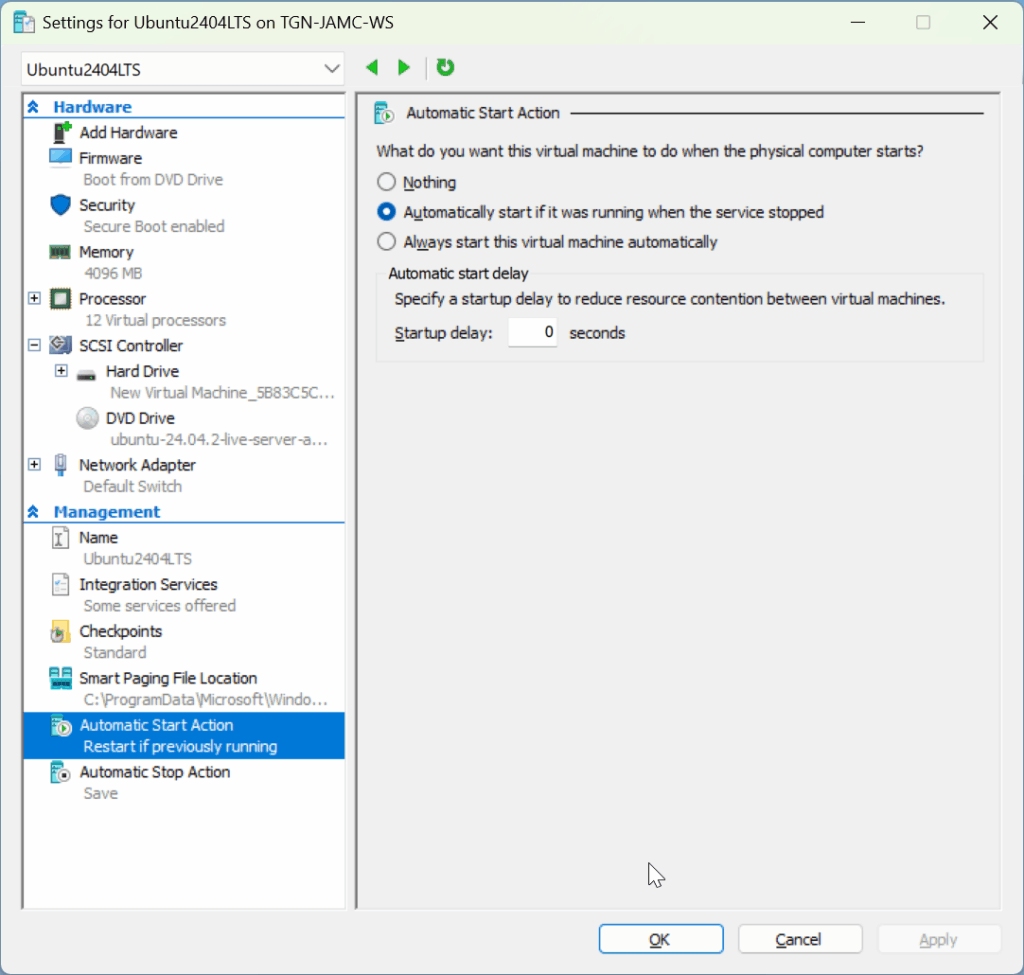Click the disabled Apply button

click(939, 939)
